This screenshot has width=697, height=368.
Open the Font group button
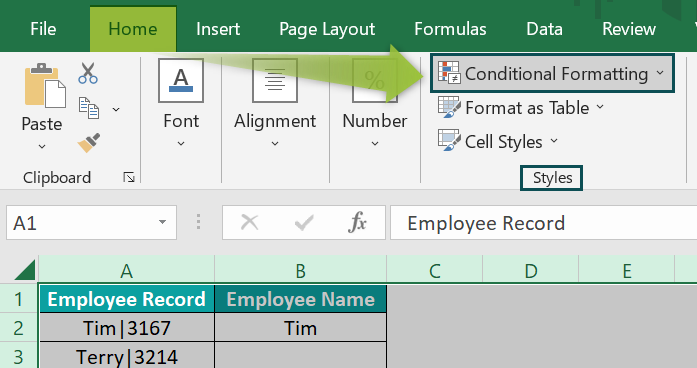(181, 80)
